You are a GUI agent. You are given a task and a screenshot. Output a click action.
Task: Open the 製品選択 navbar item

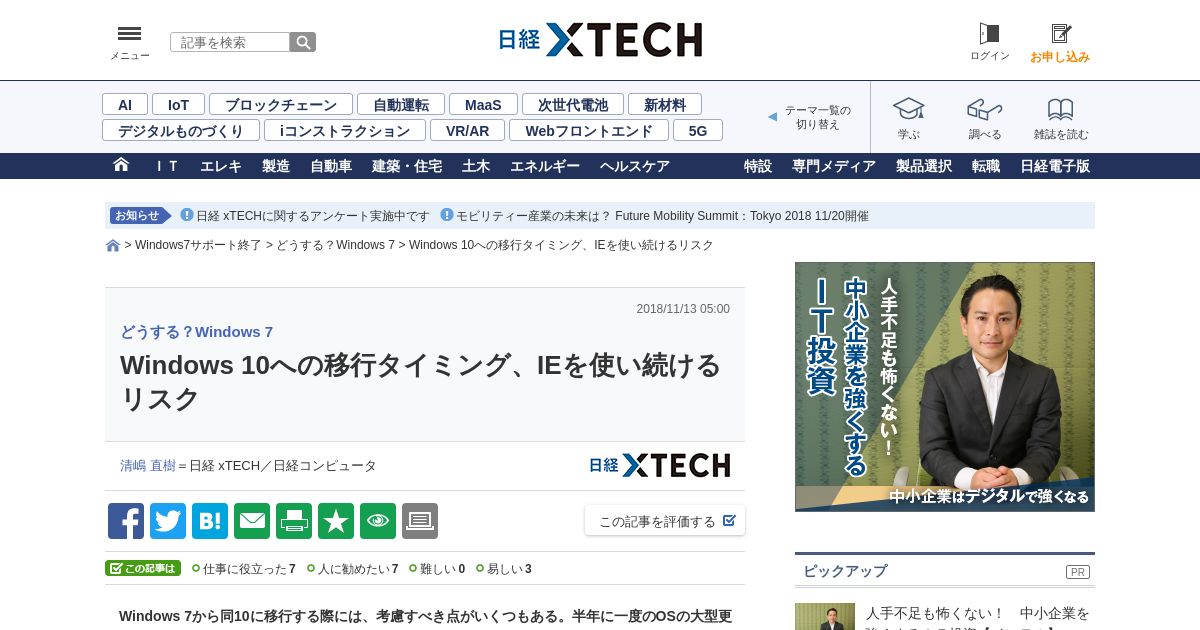[924, 166]
